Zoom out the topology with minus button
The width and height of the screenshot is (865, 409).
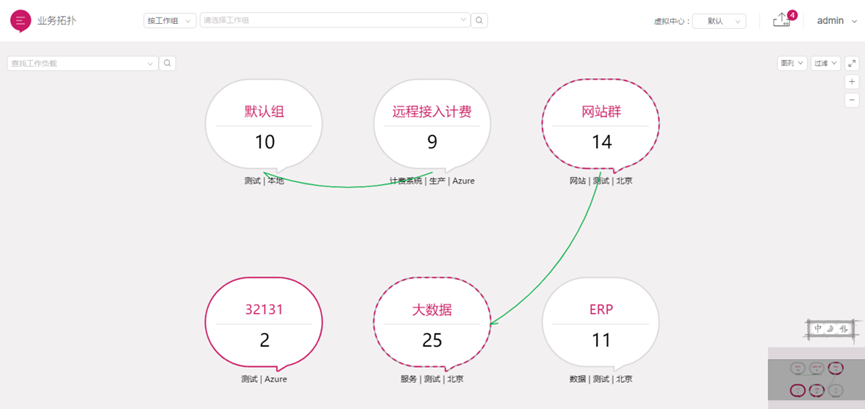852,100
